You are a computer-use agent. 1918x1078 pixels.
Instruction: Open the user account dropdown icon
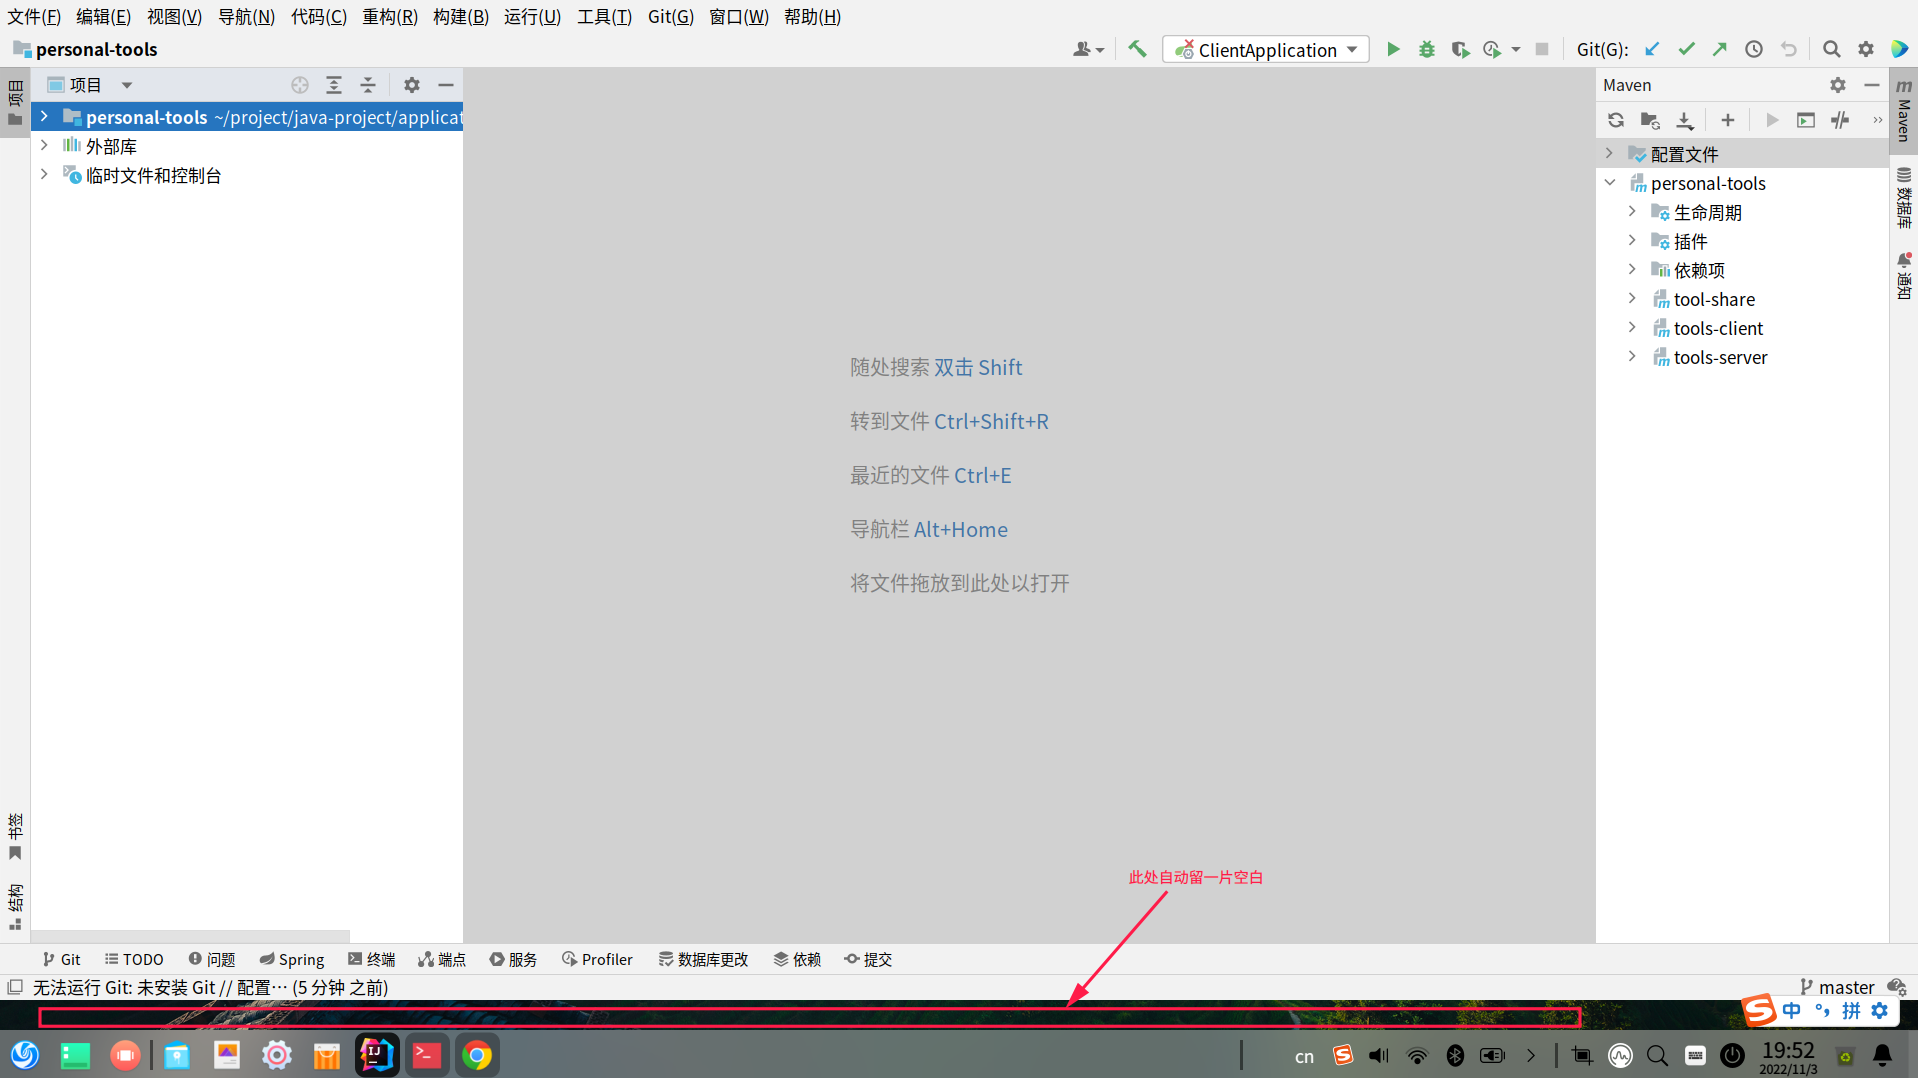(x=1088, y=49)
